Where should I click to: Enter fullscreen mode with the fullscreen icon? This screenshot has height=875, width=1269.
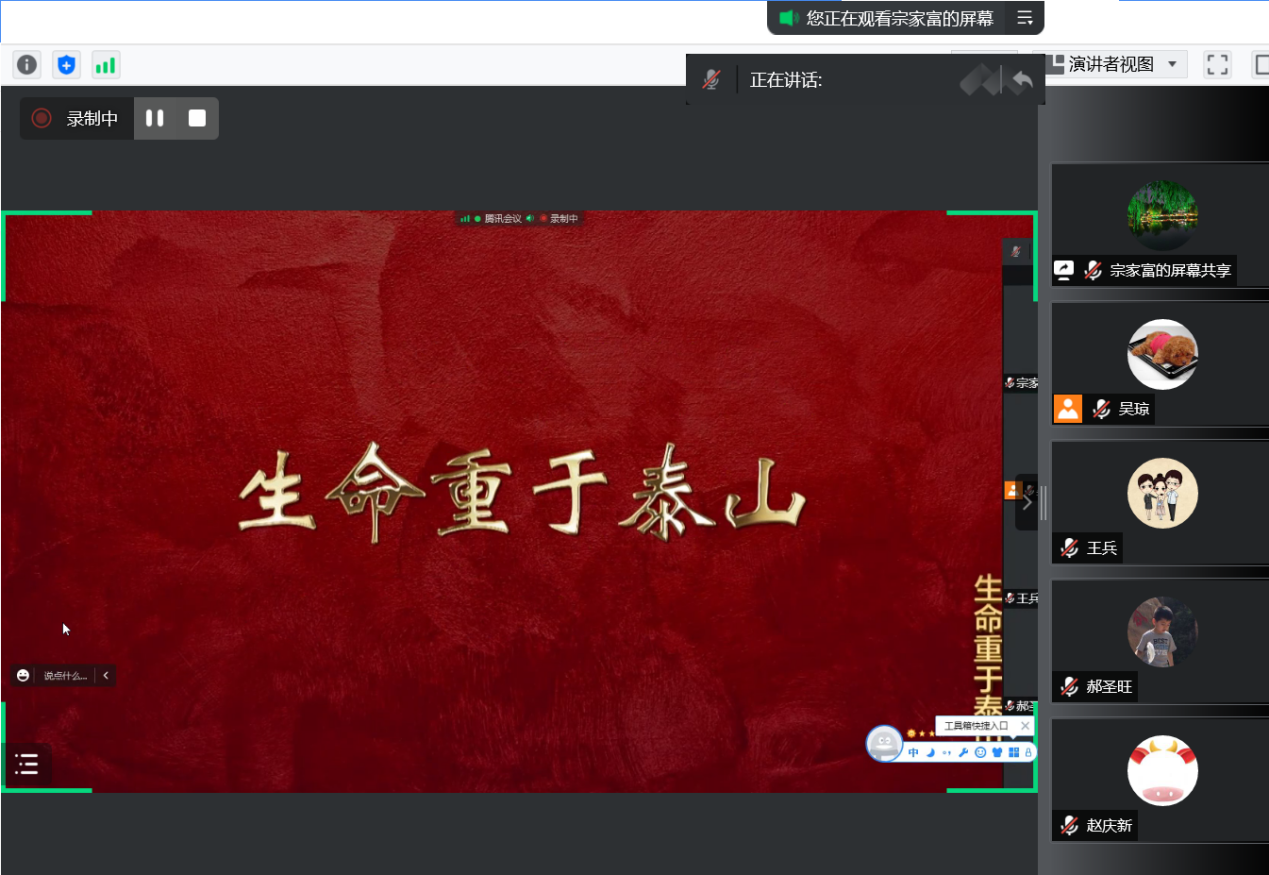[x=1217, y=65]
